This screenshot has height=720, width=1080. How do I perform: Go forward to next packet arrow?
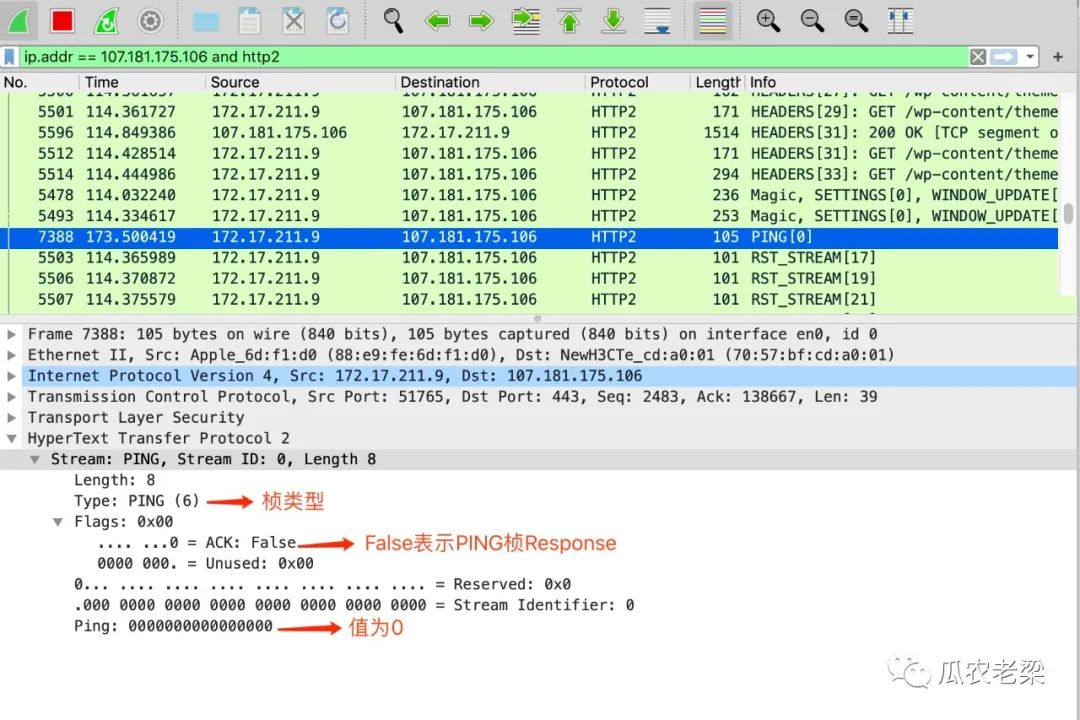481,21
